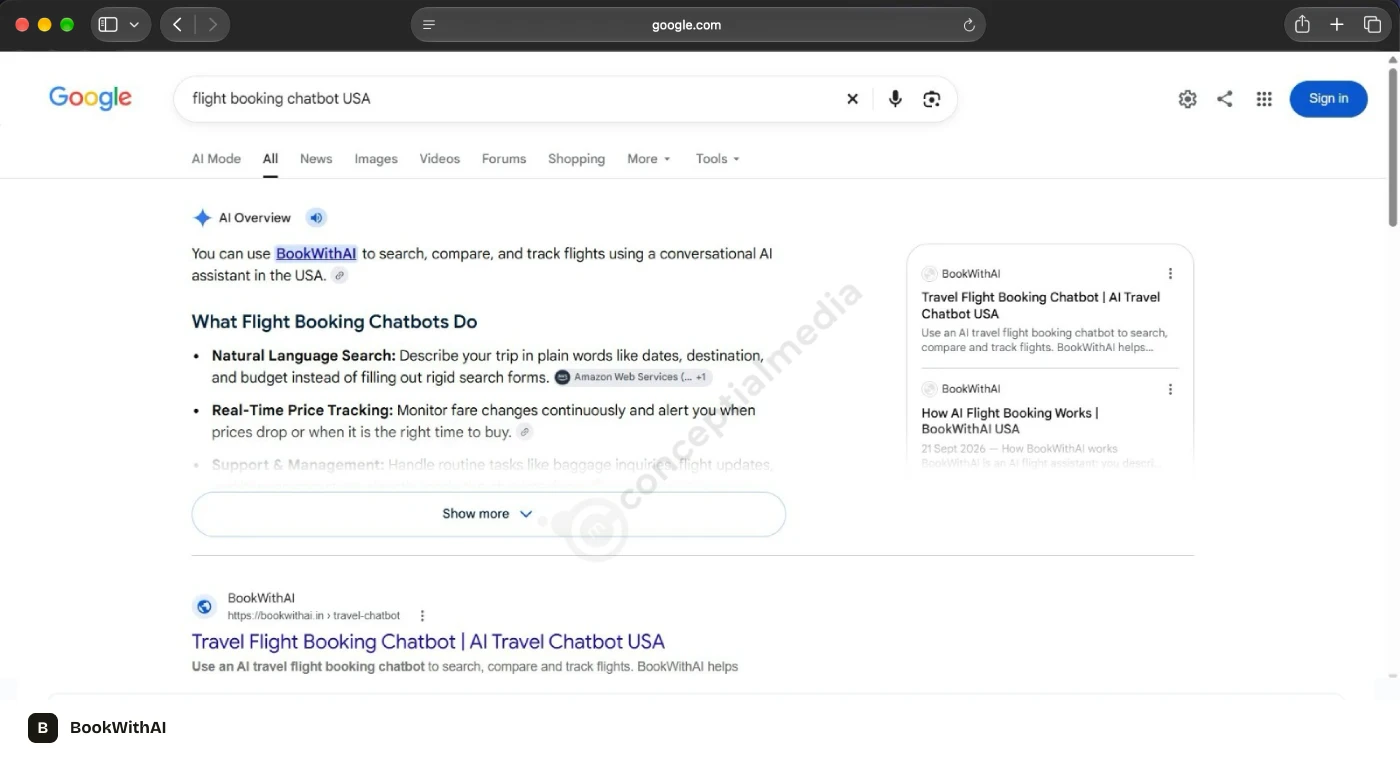1400x760 pixels.
Task: Open options for 'How AI Flight Booking Works' card
Action: click(1170, 389)
